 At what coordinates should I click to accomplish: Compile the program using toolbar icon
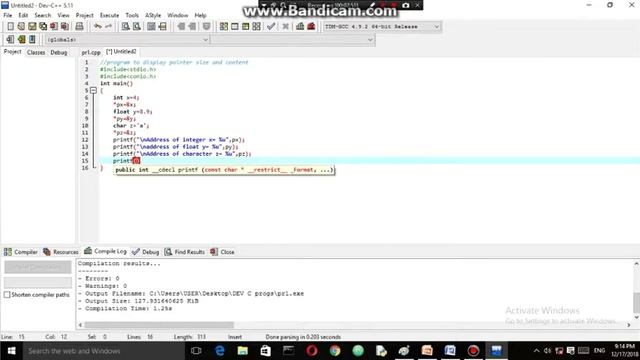click(224, 27)
